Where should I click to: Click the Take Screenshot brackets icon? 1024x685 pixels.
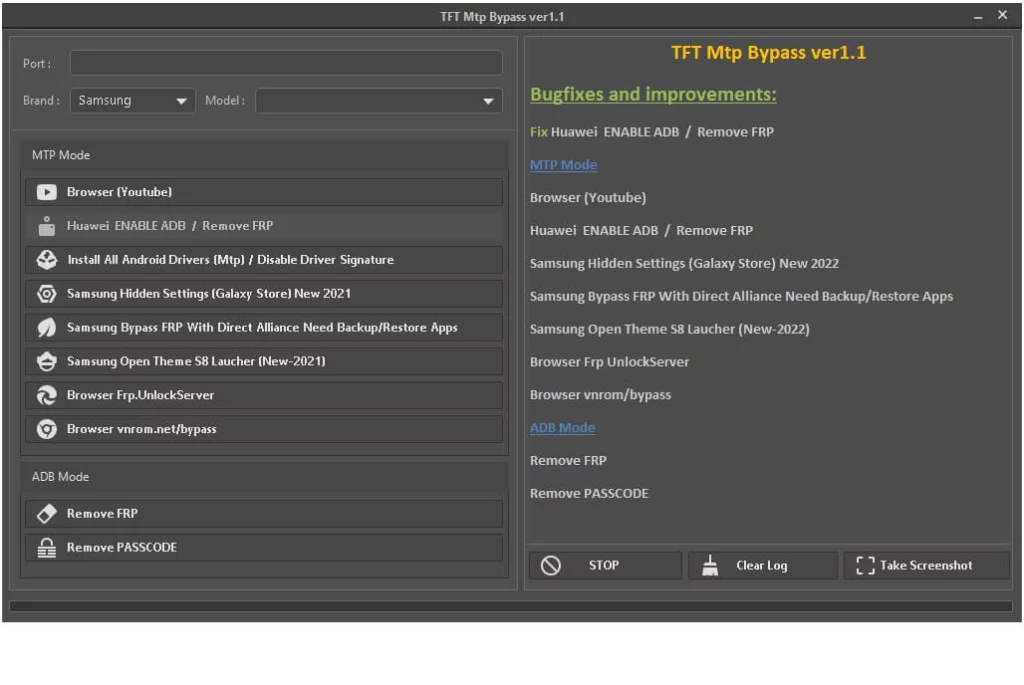click(868, 565)
